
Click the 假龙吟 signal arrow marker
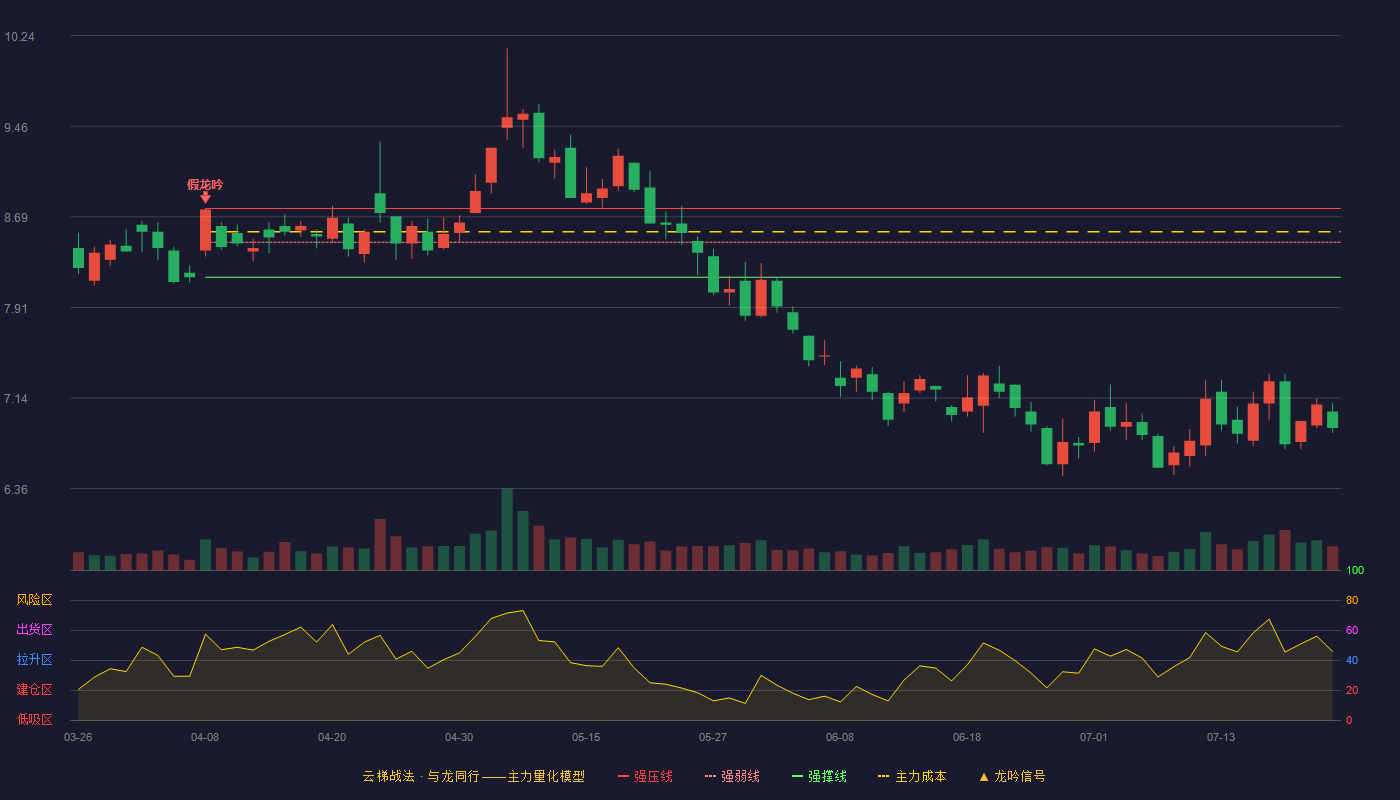tap(205, 198)
